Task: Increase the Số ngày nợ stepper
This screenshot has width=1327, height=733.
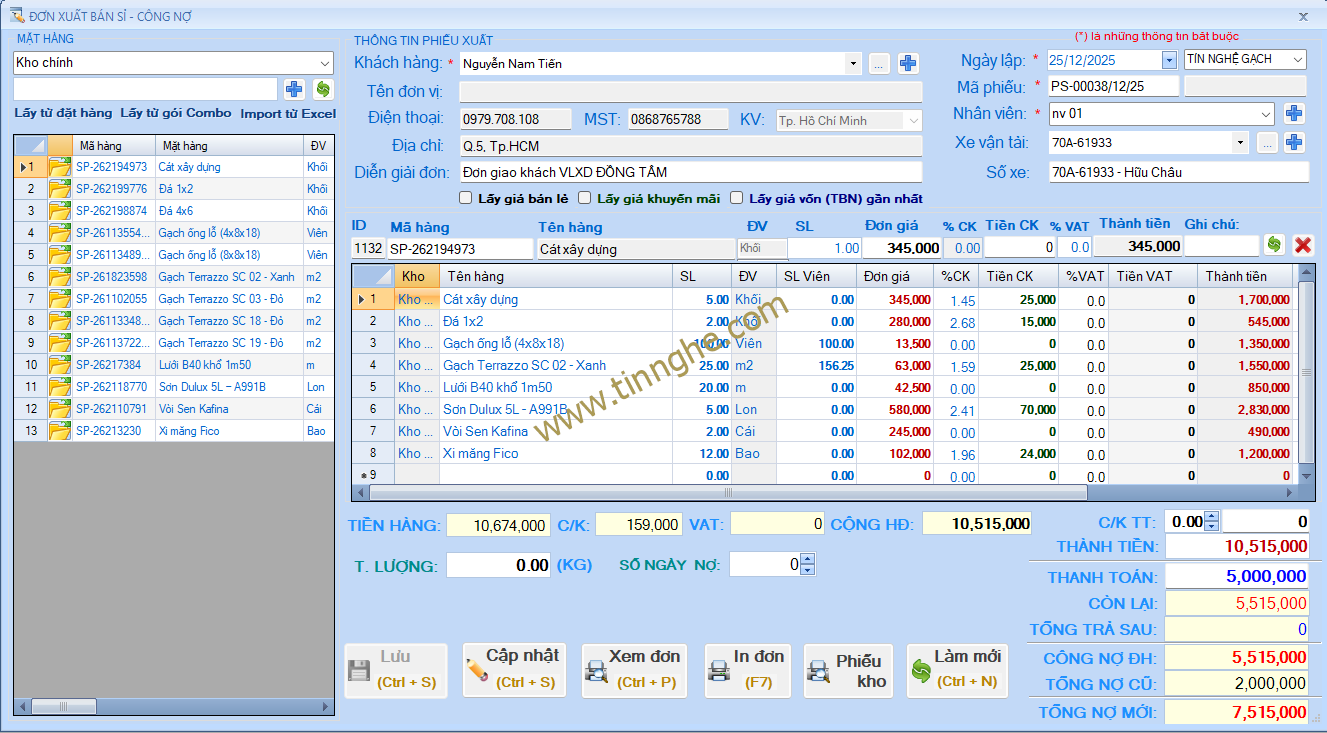Action: [x=808, y=560]
